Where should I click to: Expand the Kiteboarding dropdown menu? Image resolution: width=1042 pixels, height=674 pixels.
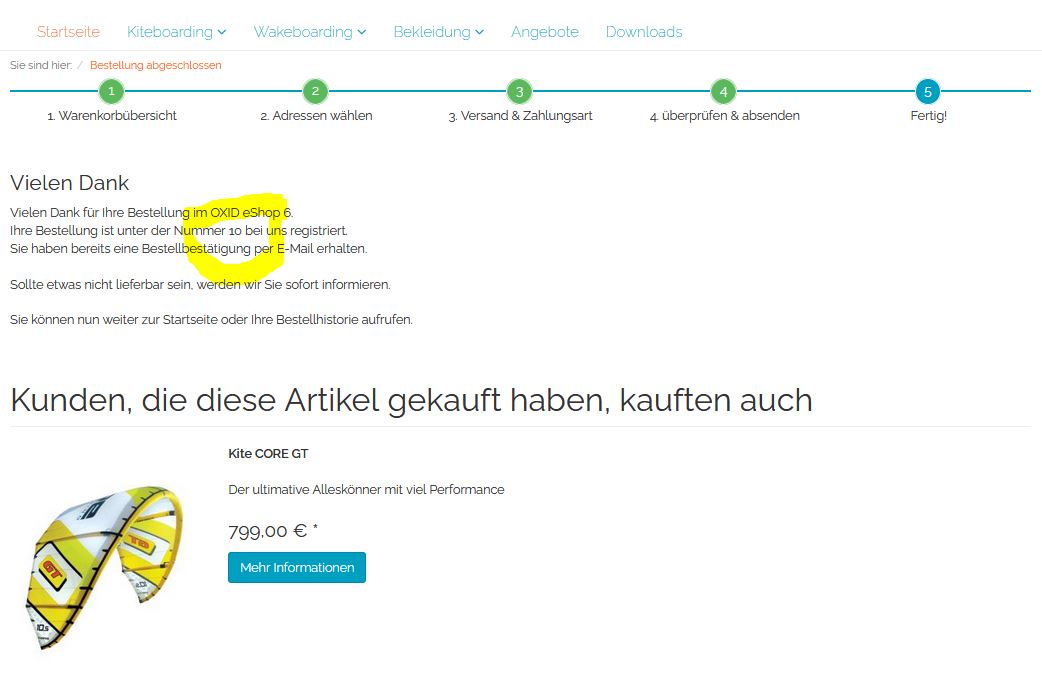point(176,32)
